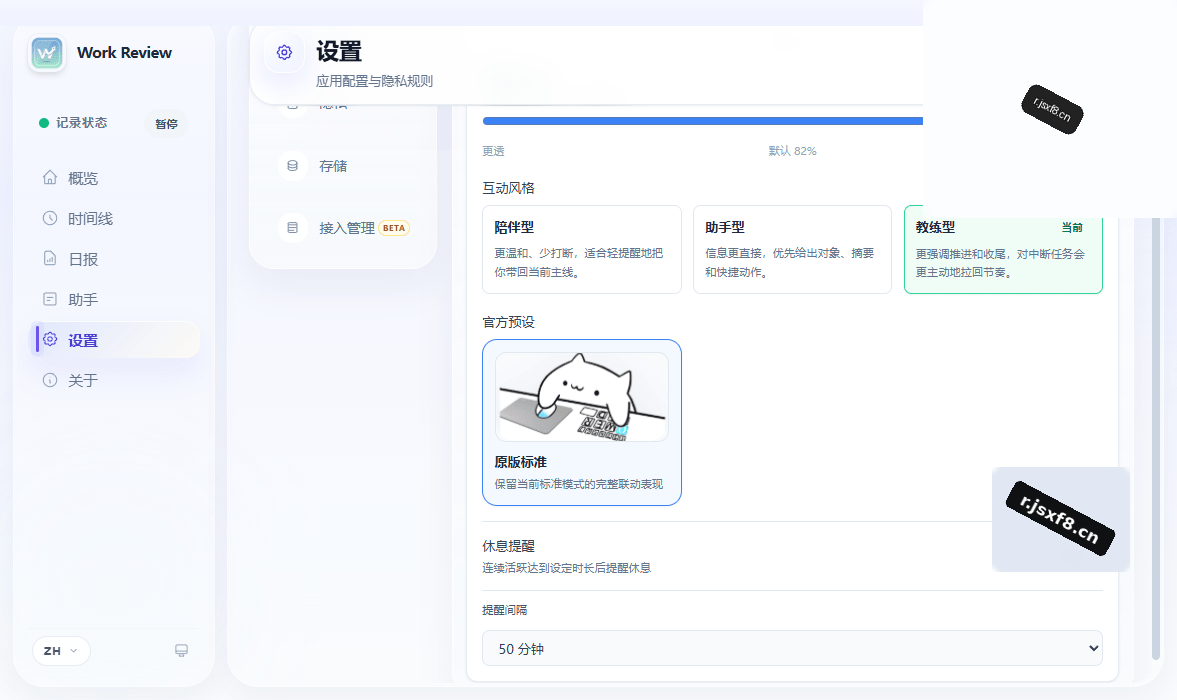Viewport: 1177px width, 700px height.
Task: Select the 助手型 interaction style
Action: point(792,249)
